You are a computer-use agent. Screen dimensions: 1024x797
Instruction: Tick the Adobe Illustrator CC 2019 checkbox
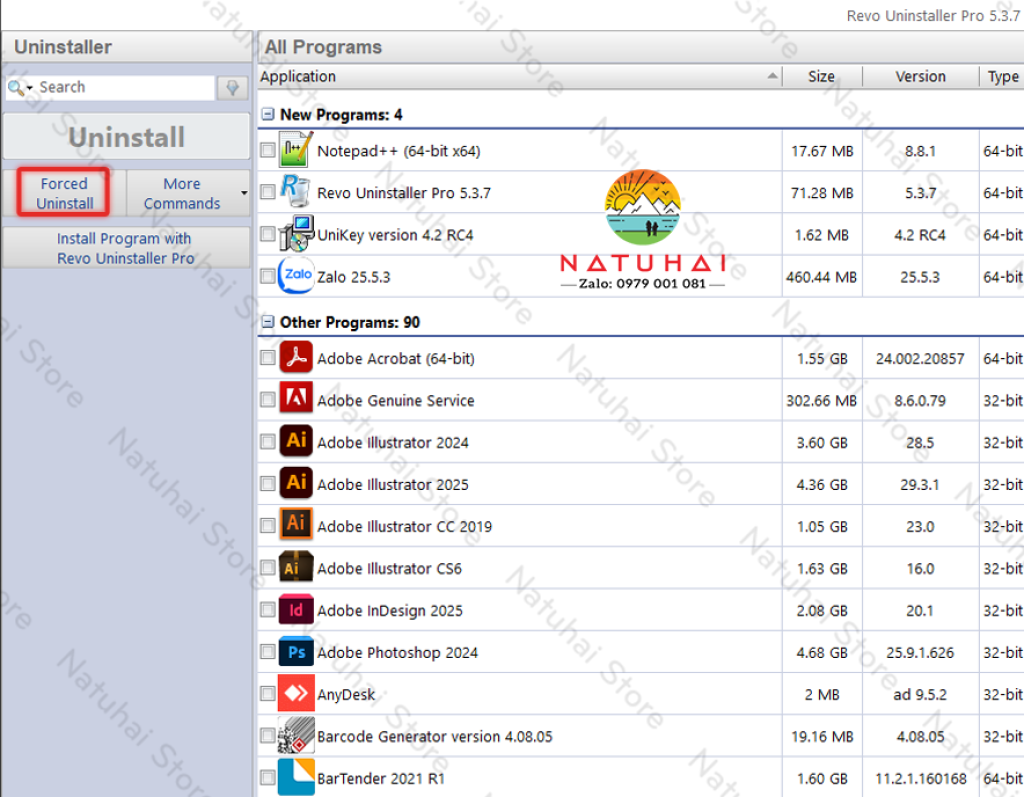[267, 526]
